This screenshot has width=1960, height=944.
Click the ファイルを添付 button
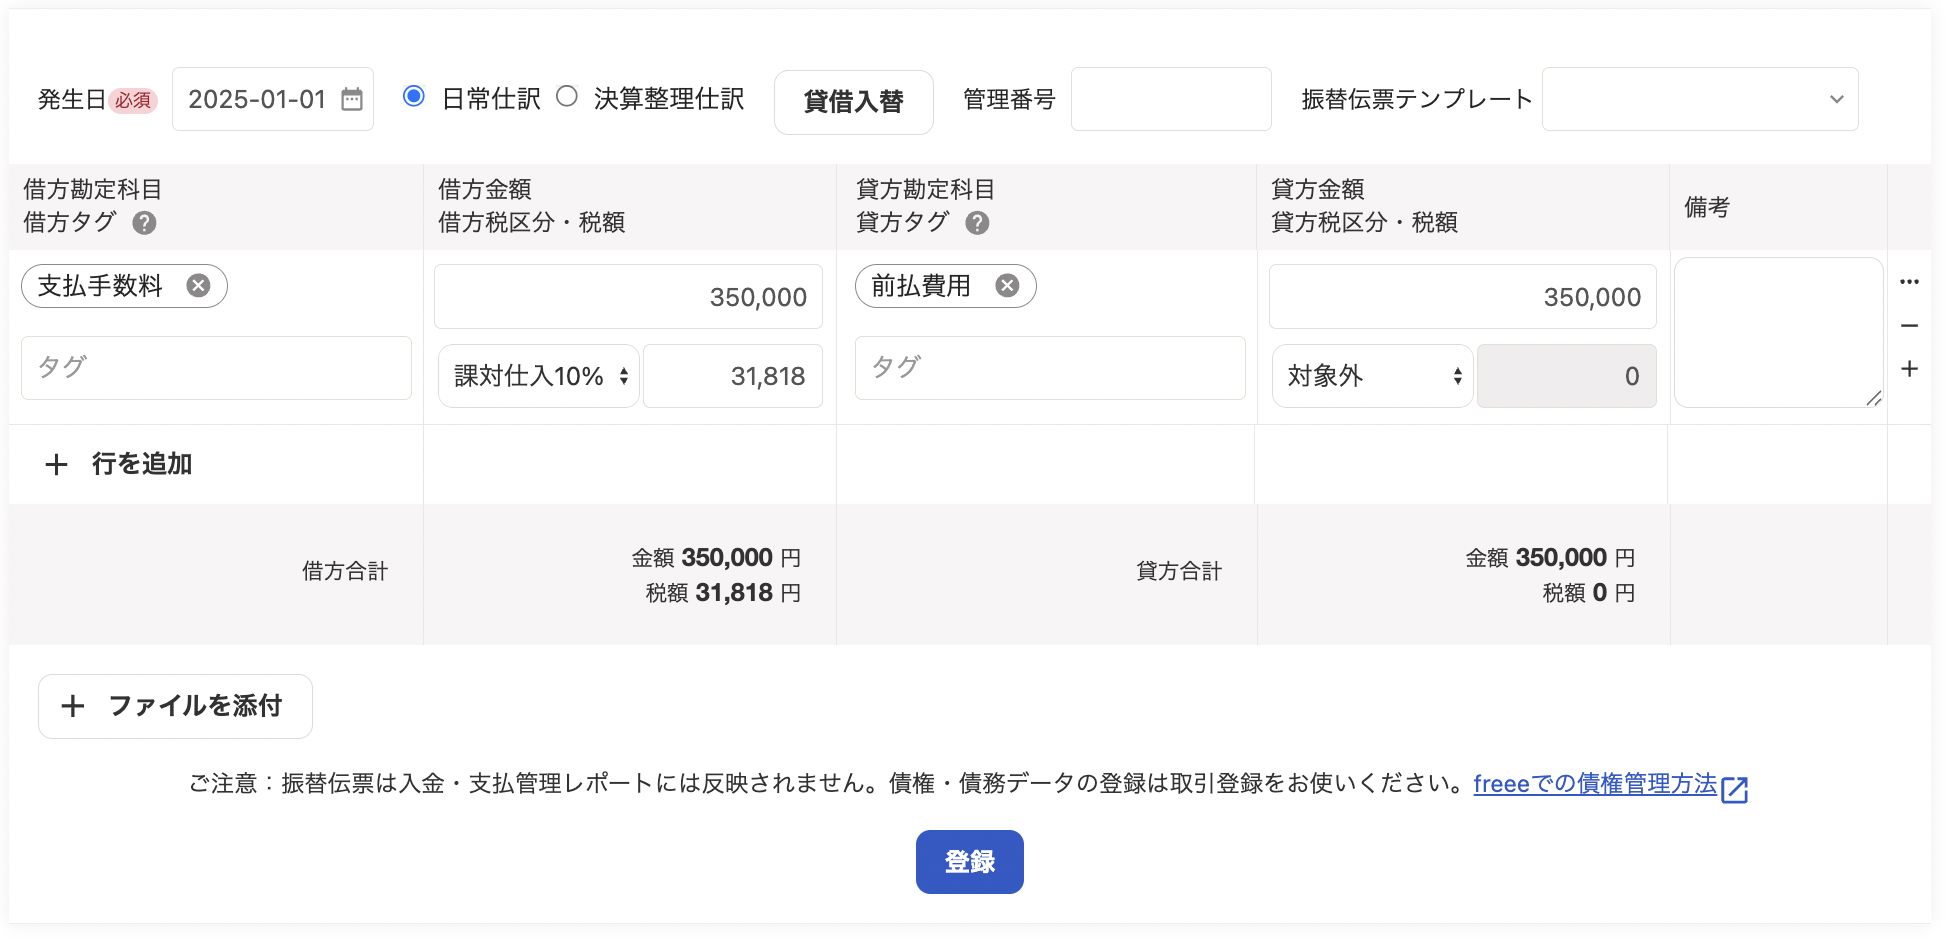175,706
